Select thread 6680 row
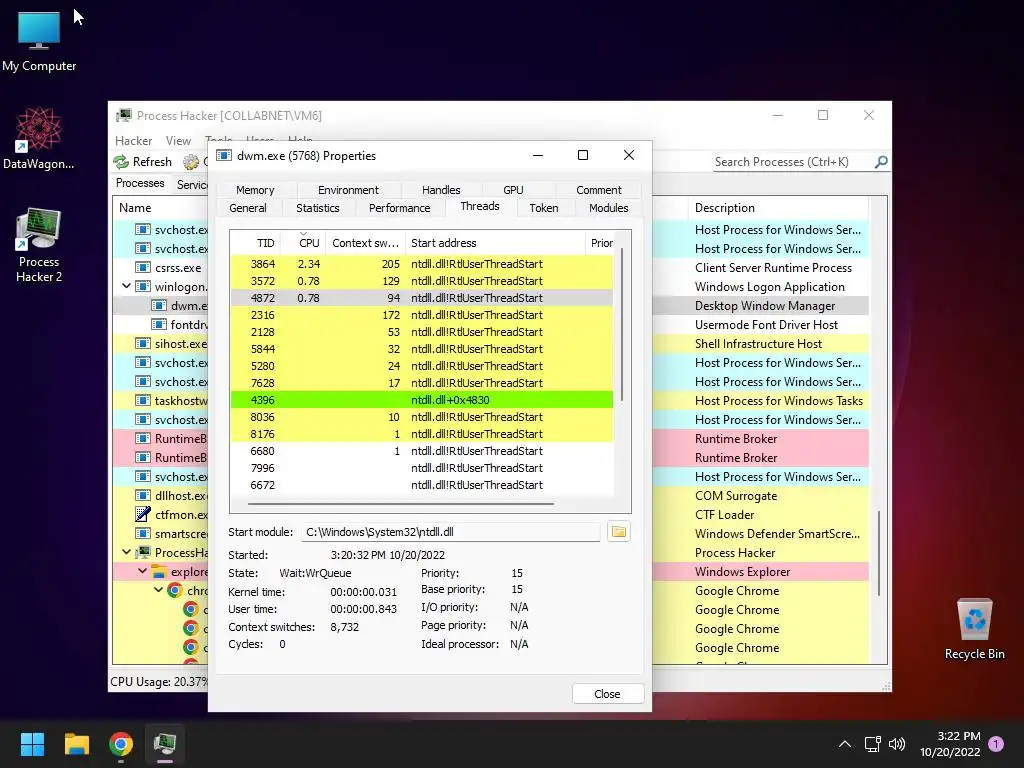Image resolution: width=1024 pixels, height=768 pixels. (422, 451)
